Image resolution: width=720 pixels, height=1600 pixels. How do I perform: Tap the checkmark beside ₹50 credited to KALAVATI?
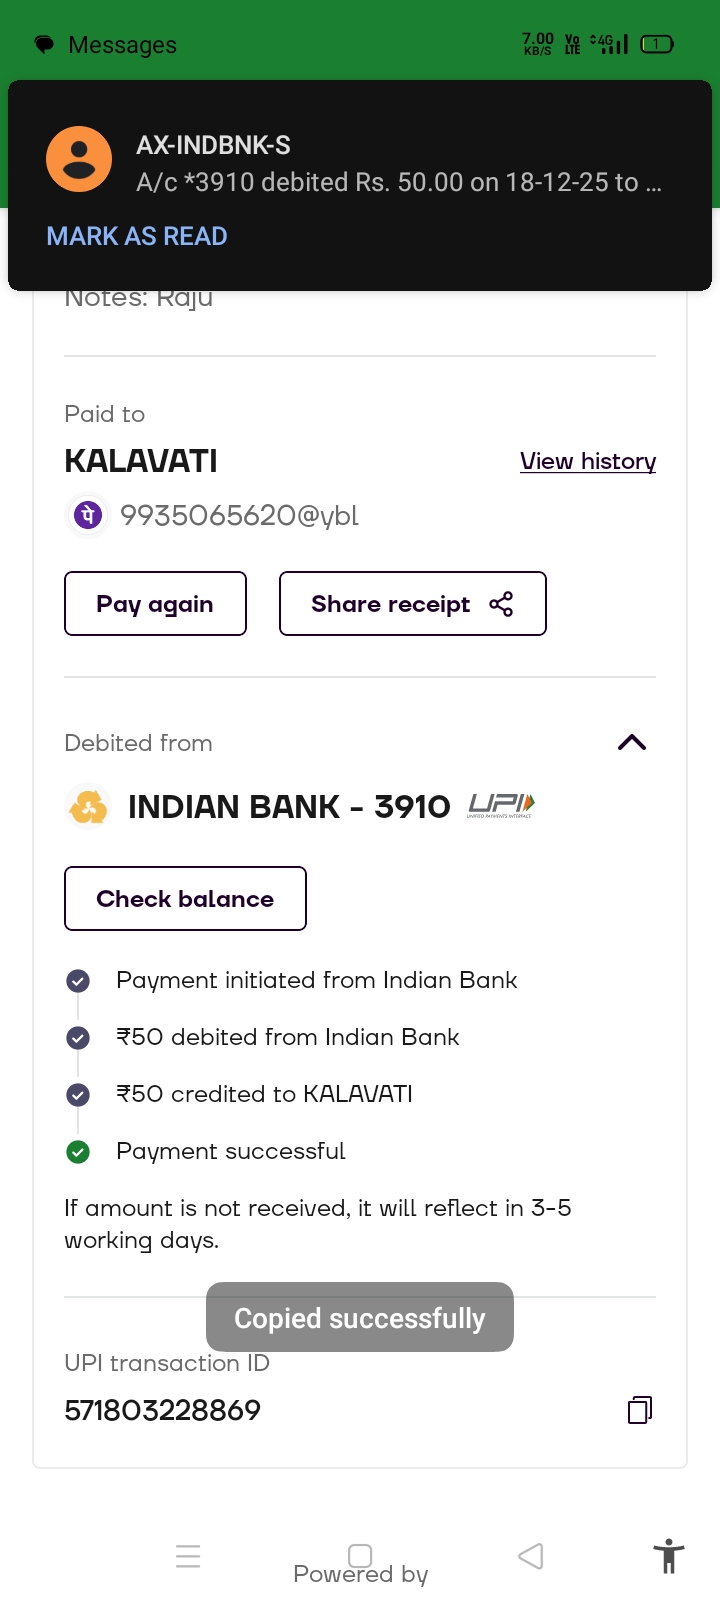point(78,1095)
